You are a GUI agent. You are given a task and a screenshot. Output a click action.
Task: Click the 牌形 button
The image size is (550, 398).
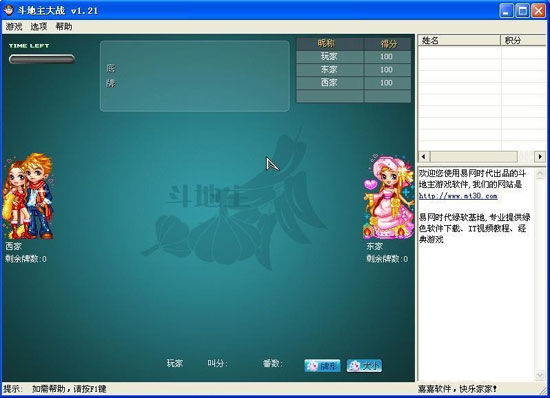click(x=322, y=366)
